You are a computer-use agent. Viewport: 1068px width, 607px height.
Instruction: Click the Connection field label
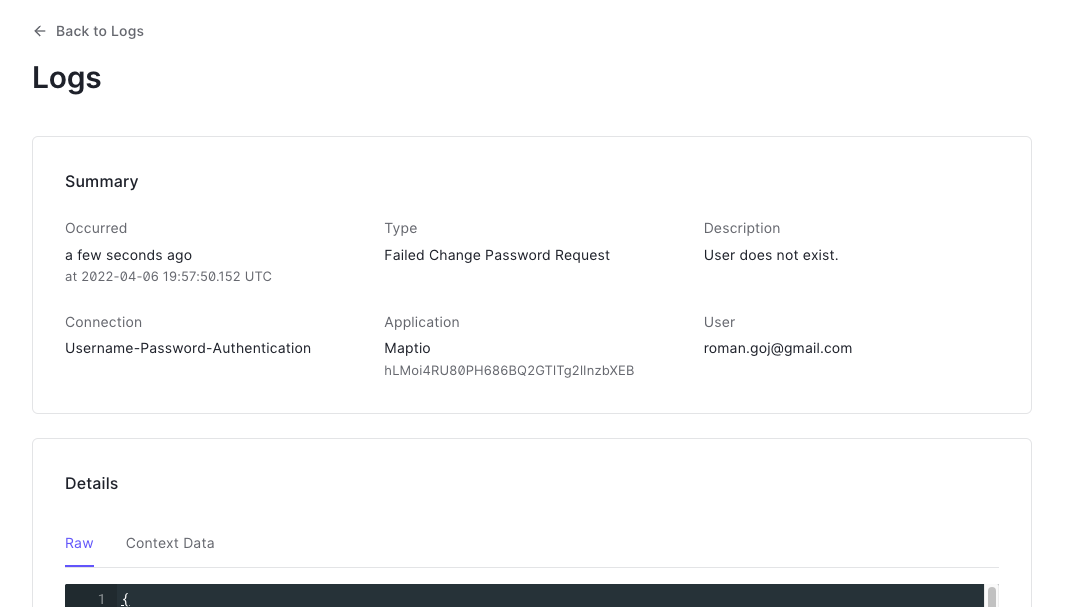104,322
